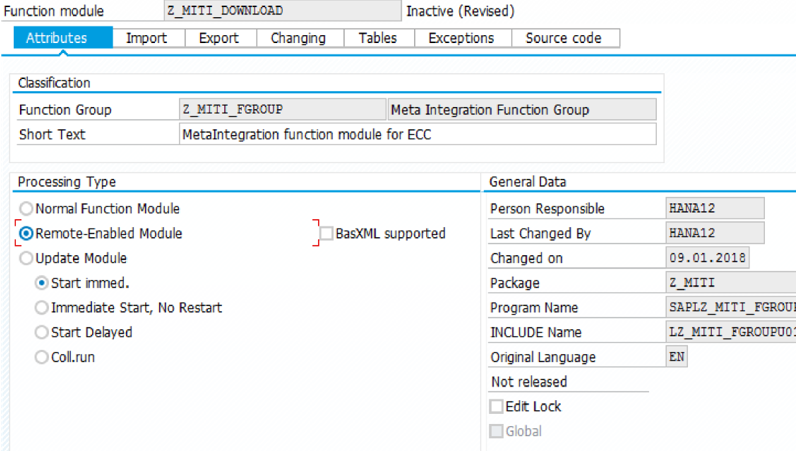Click the Function module name field
Screen dimensions: 807x451
[x=281, y=12]
